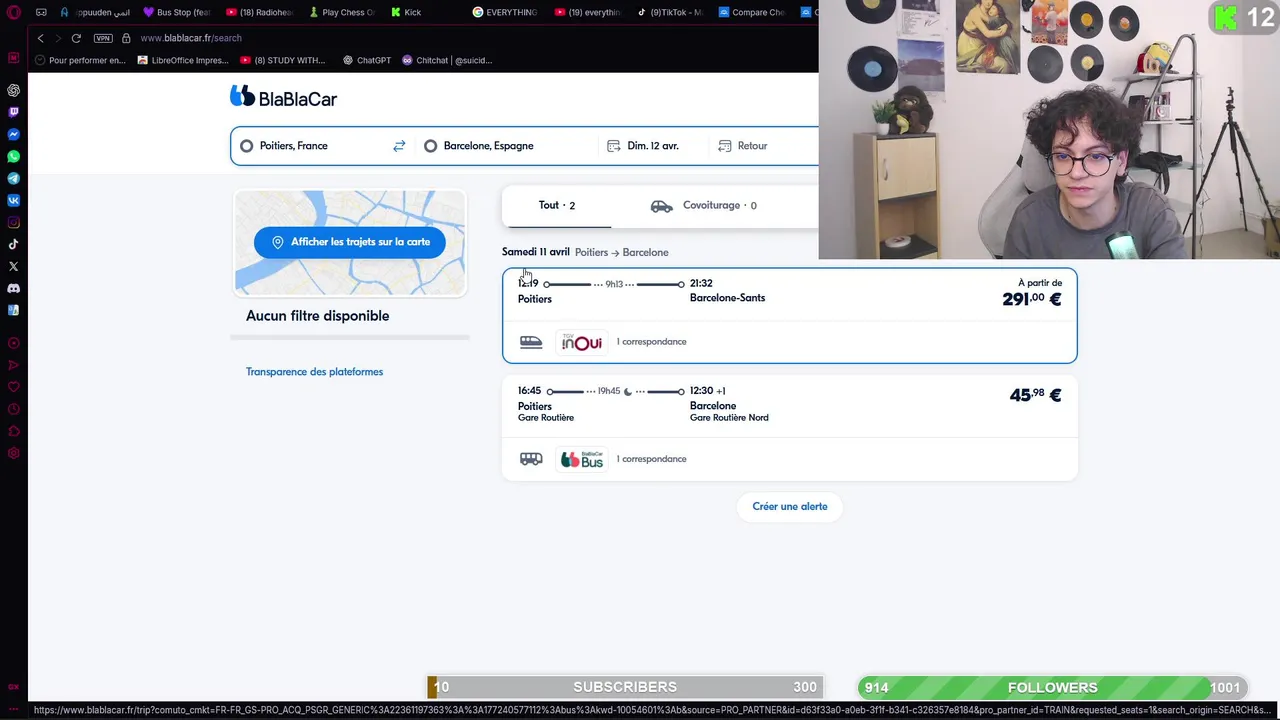Click the green FOLLOWERS progress bar overlay
The image size is (1280, 720).
[1052, 687]
